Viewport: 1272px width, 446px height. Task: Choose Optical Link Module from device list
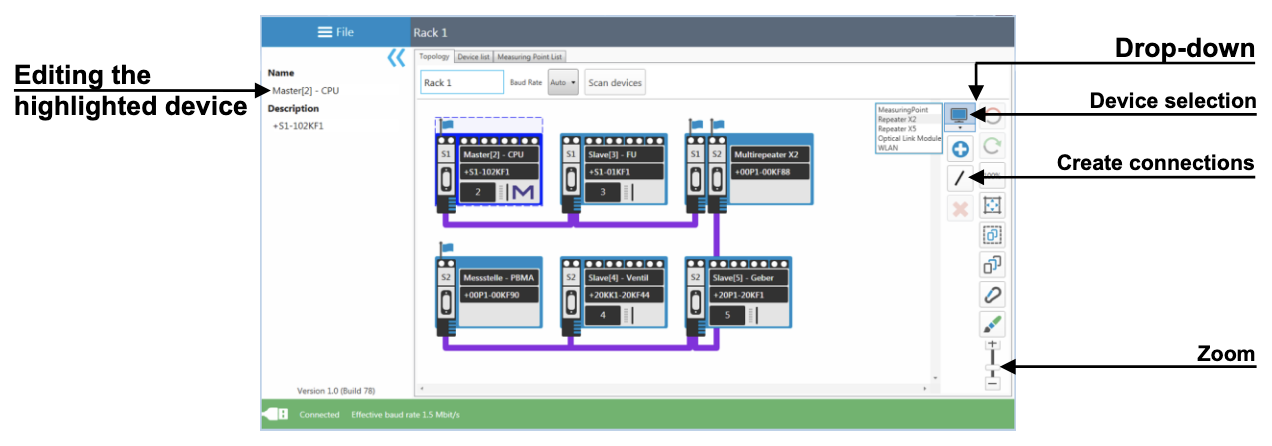pyautogui.click(x=909, y=138)
